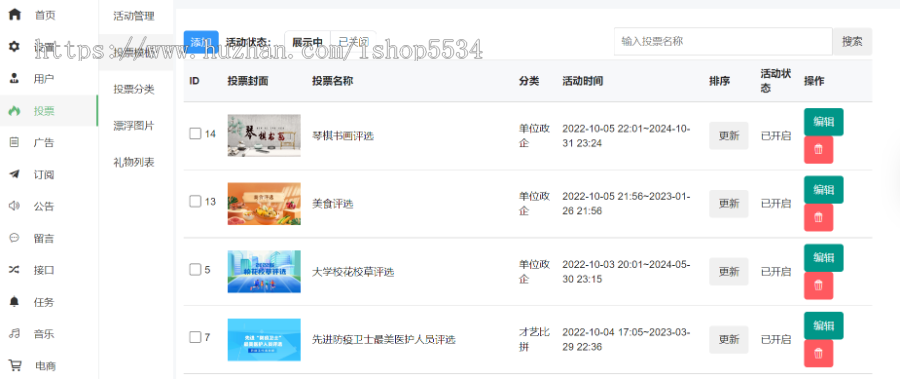Switch to the 展示中 status tab
Viewport: 900px width, 379px height.
[308, 42]
